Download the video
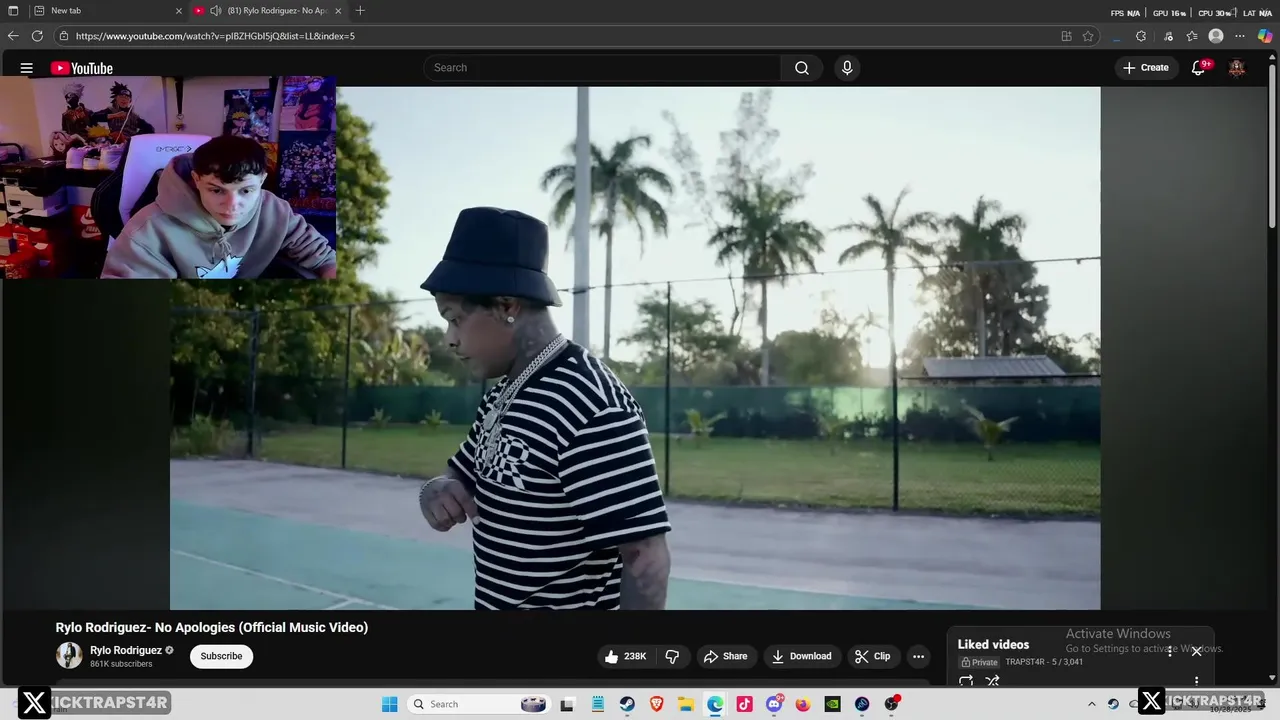Screen dimensions: 1280x720 [x=802, y=656]
